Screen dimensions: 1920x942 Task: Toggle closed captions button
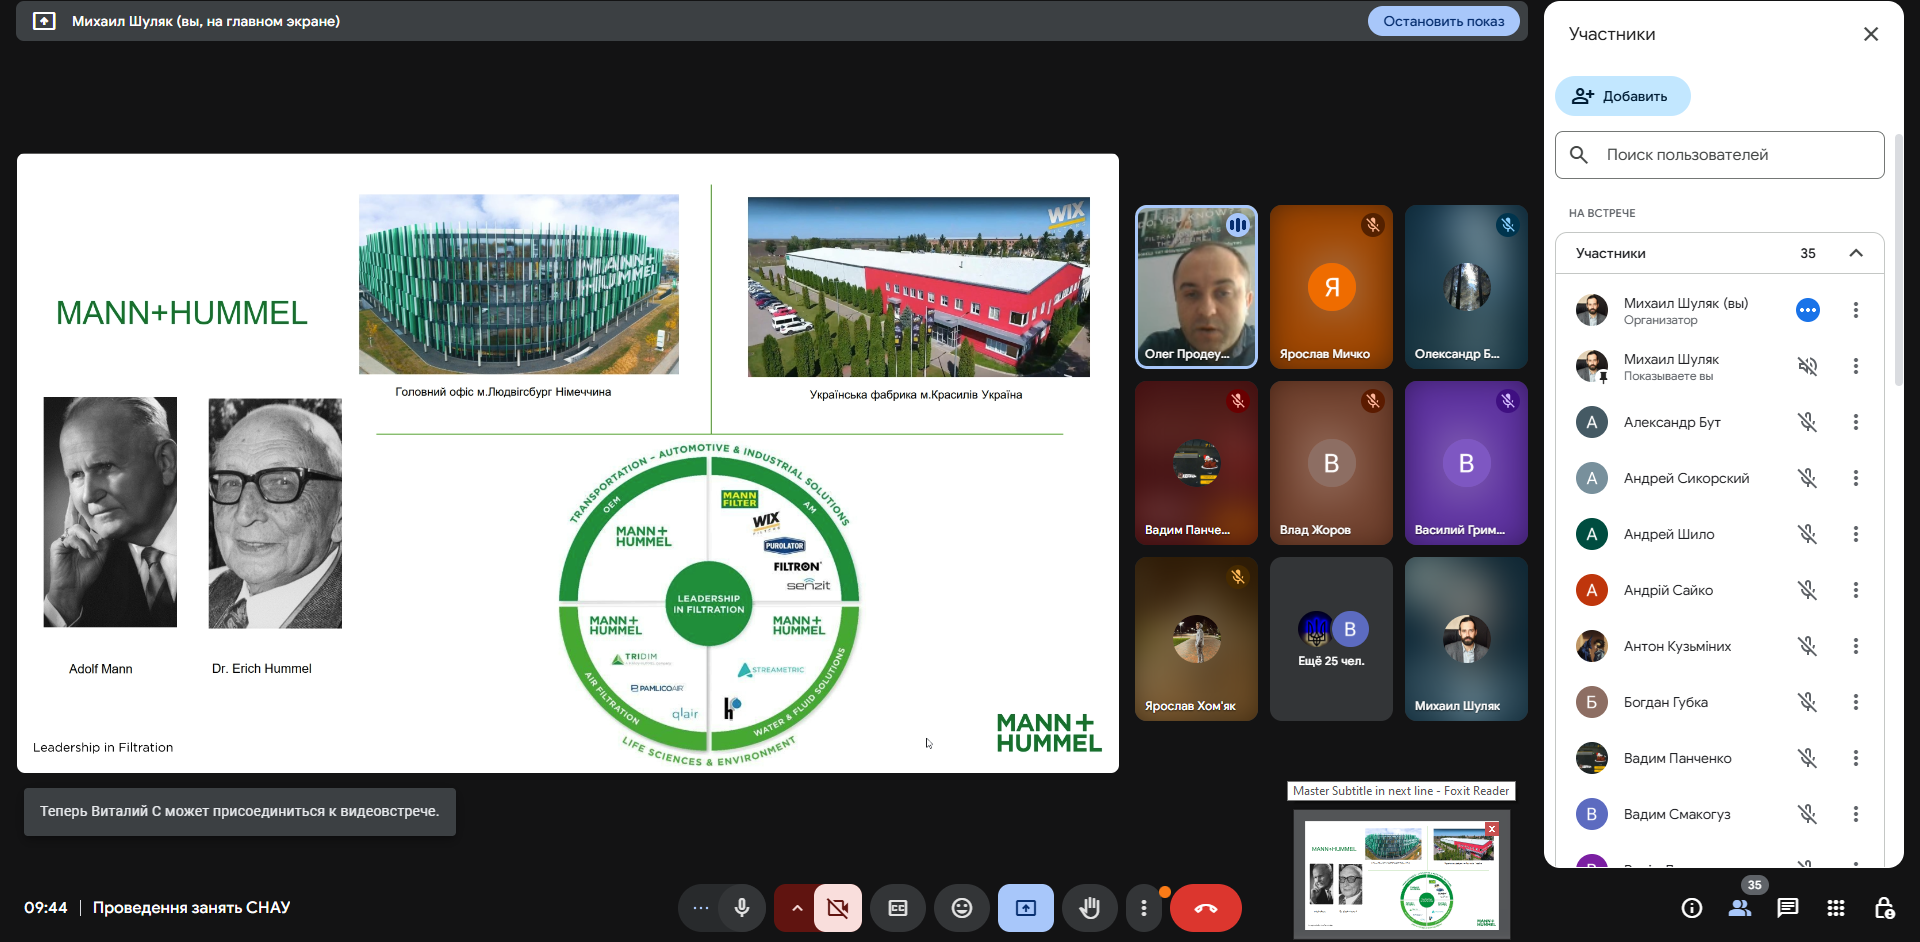[898, 908]
